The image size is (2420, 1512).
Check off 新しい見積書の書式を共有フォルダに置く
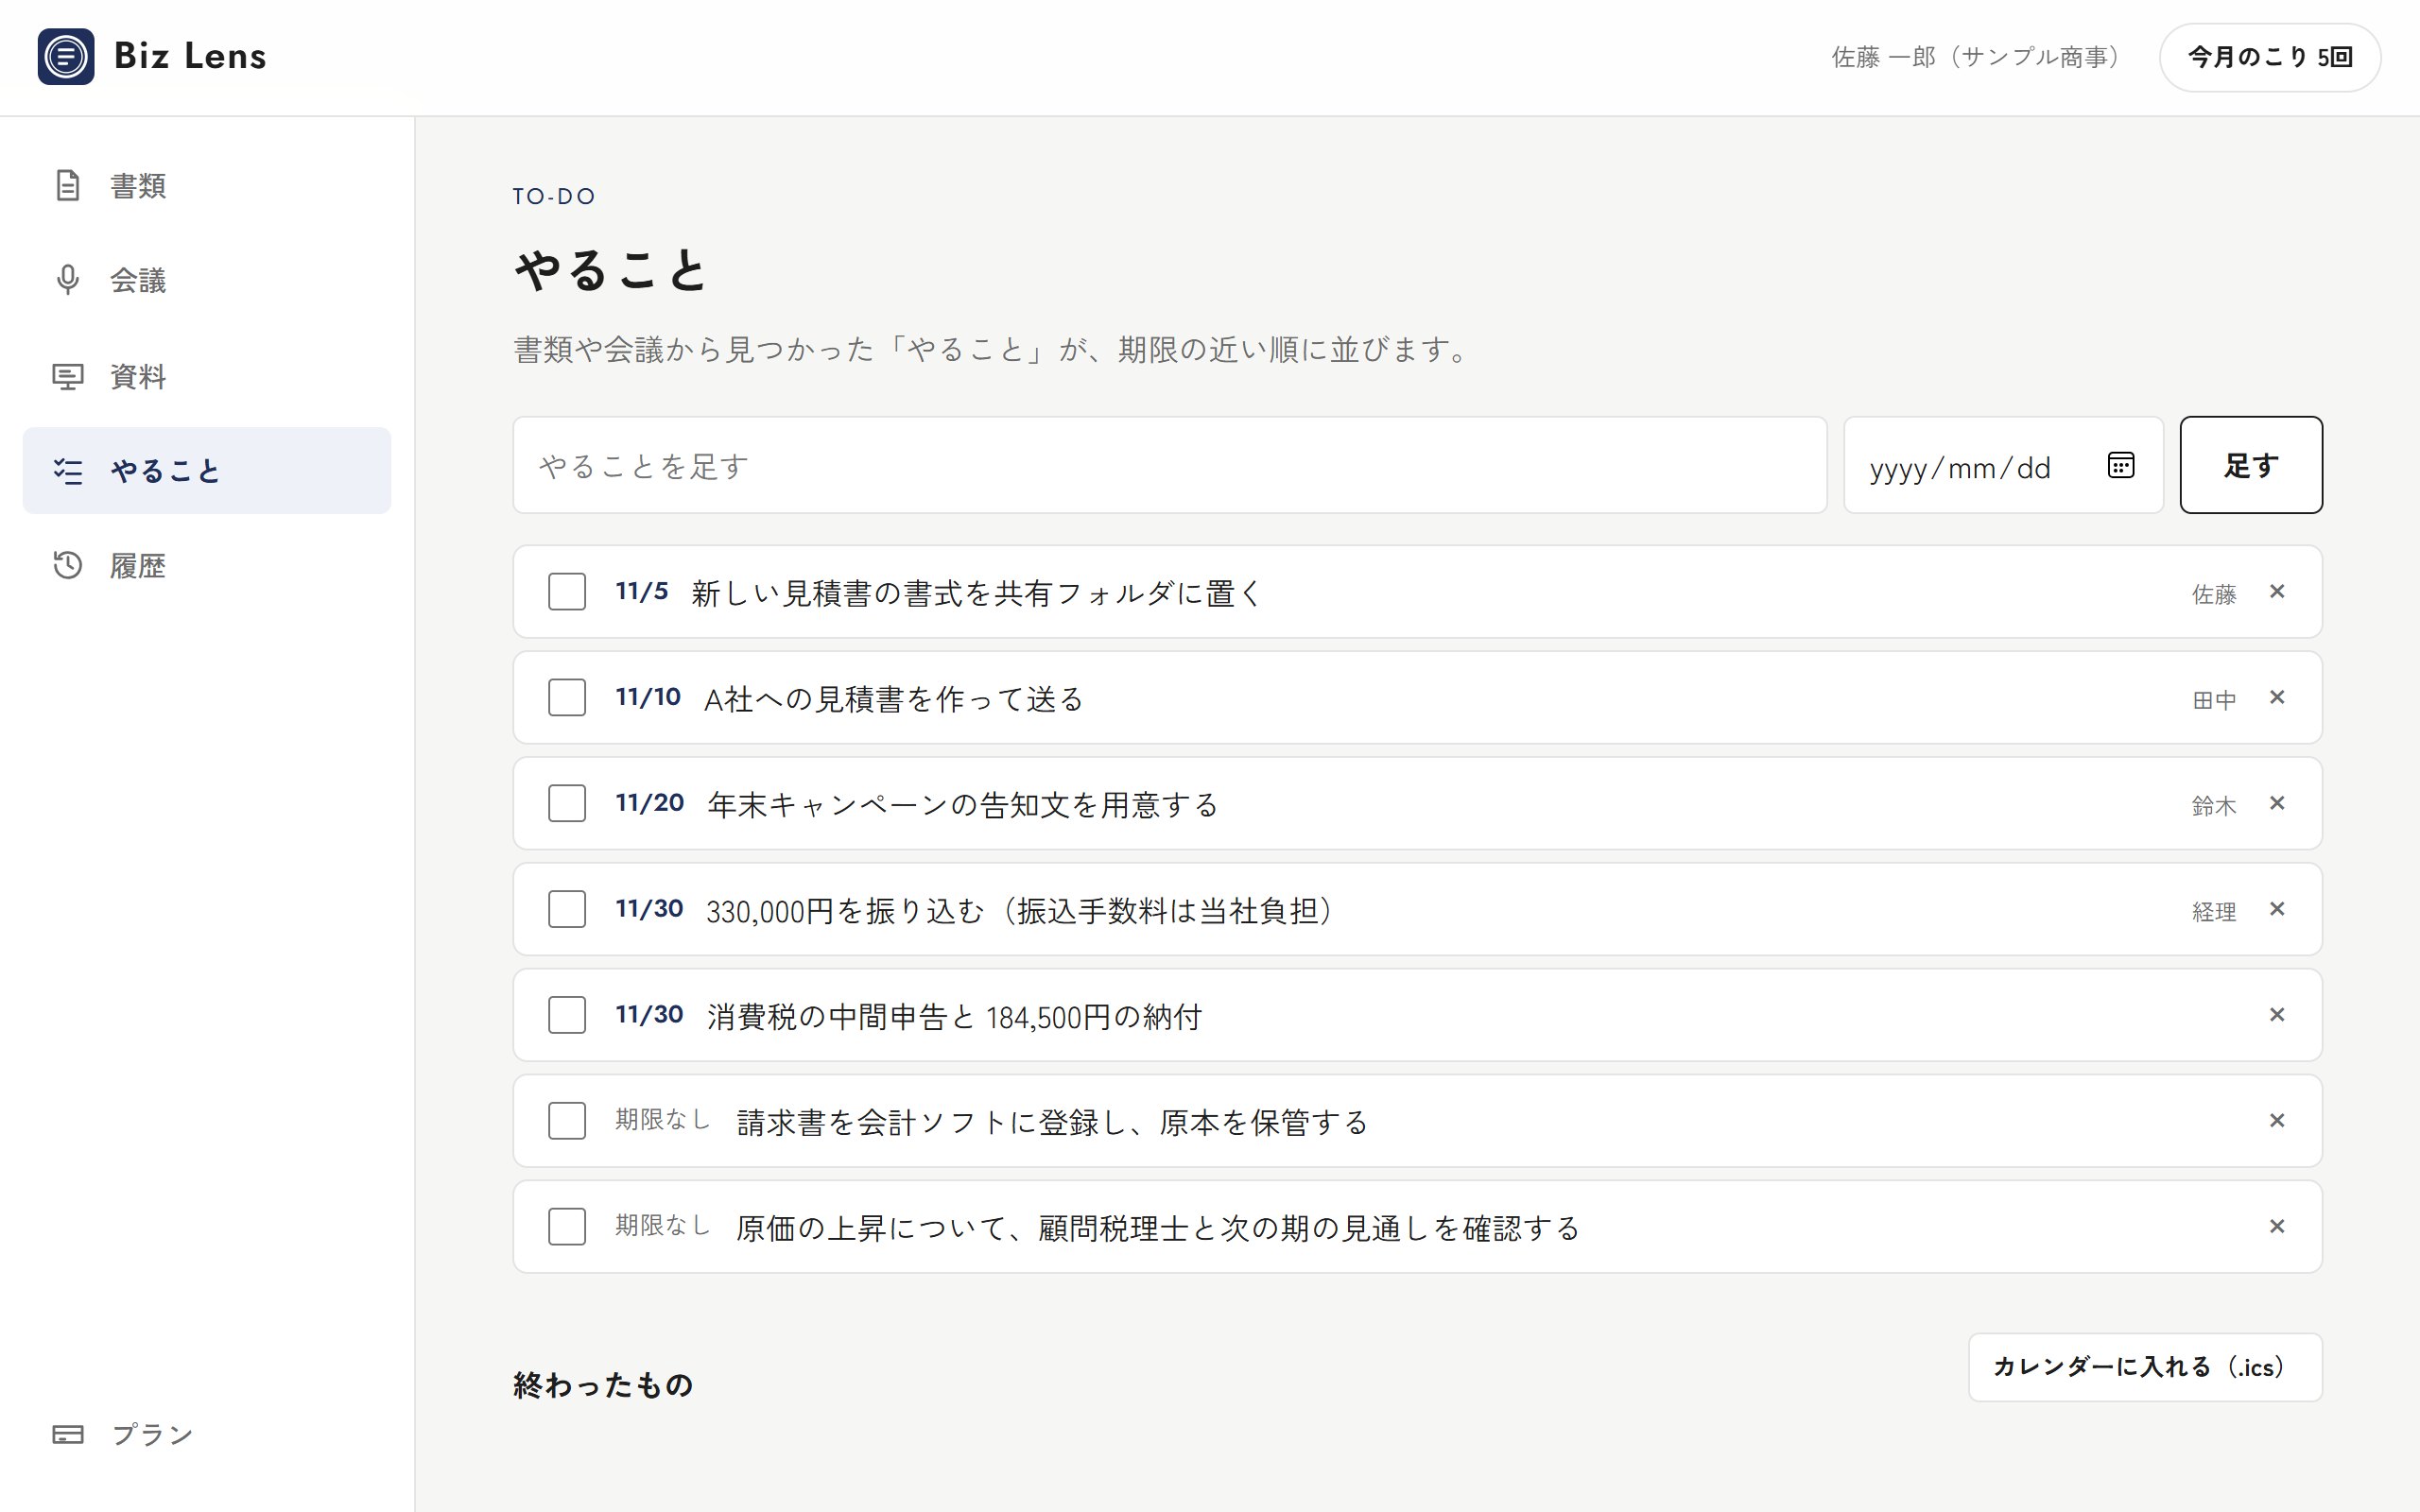coord(567,592)
